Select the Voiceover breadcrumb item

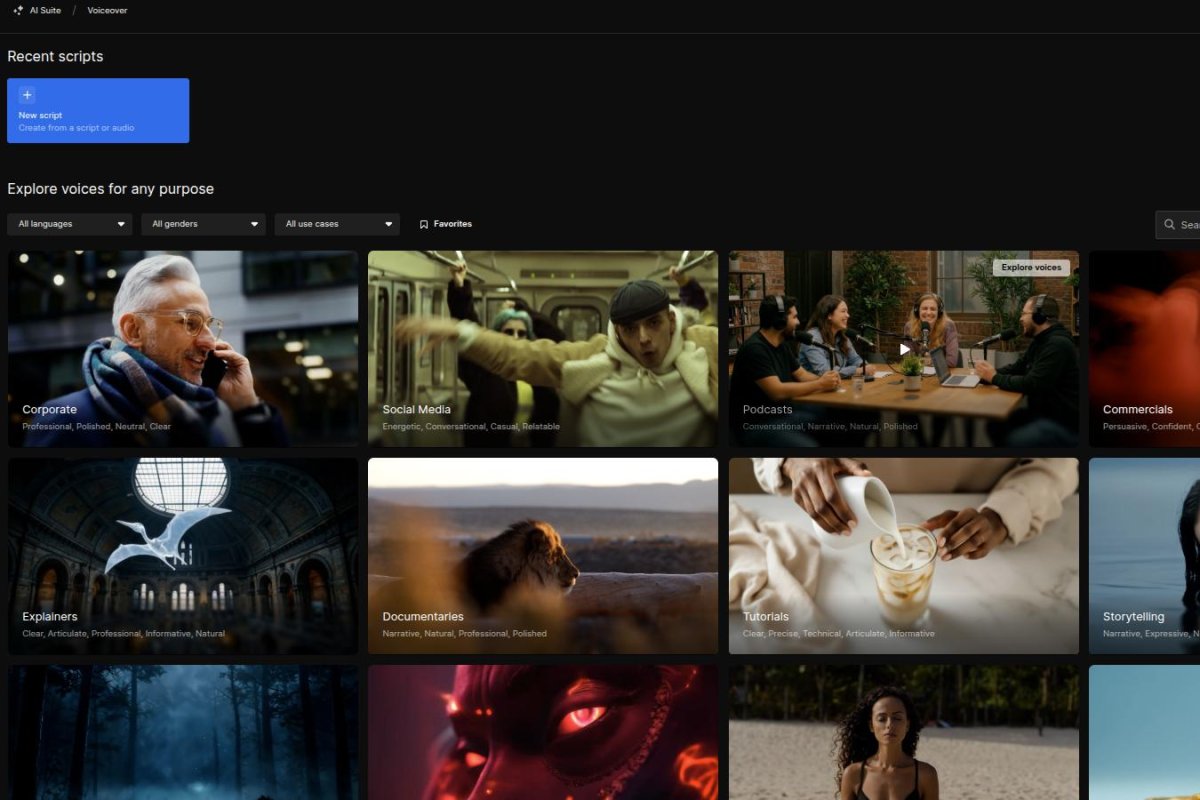pos(107,10)
